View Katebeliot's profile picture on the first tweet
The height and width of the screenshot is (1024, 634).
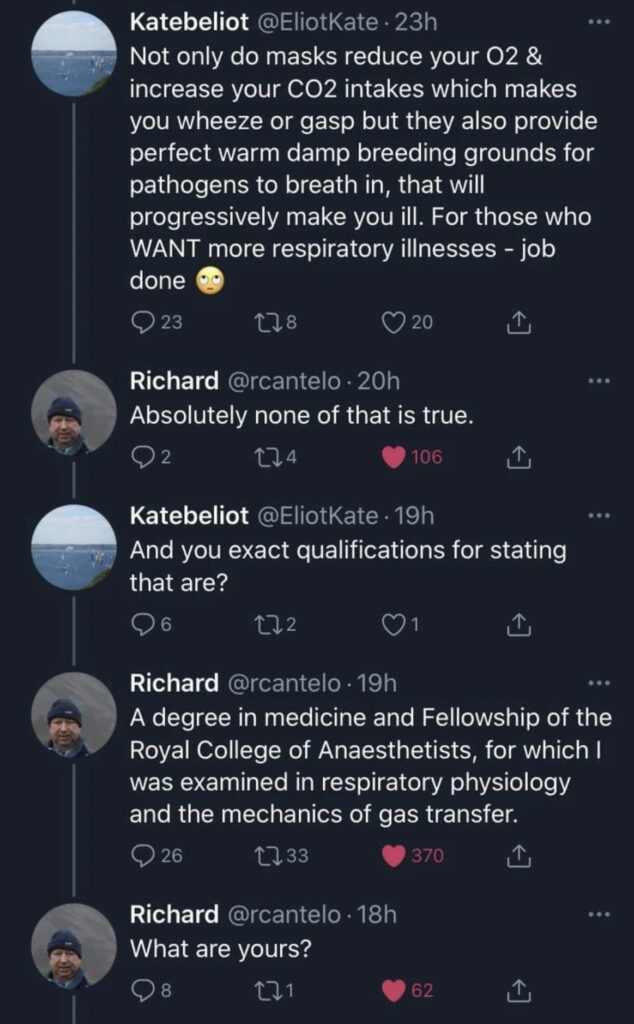pyautogui.click(x=74, y=54)
